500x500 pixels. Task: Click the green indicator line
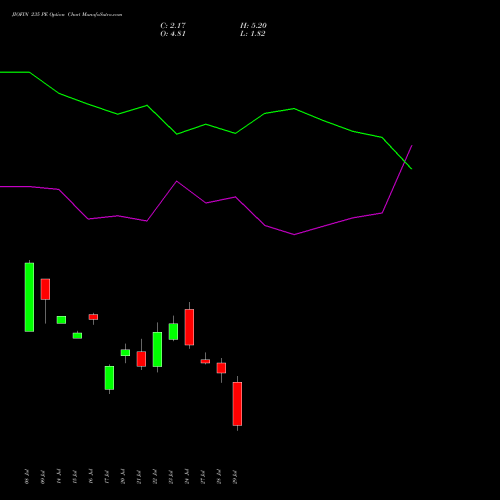(x=206, y=125)
